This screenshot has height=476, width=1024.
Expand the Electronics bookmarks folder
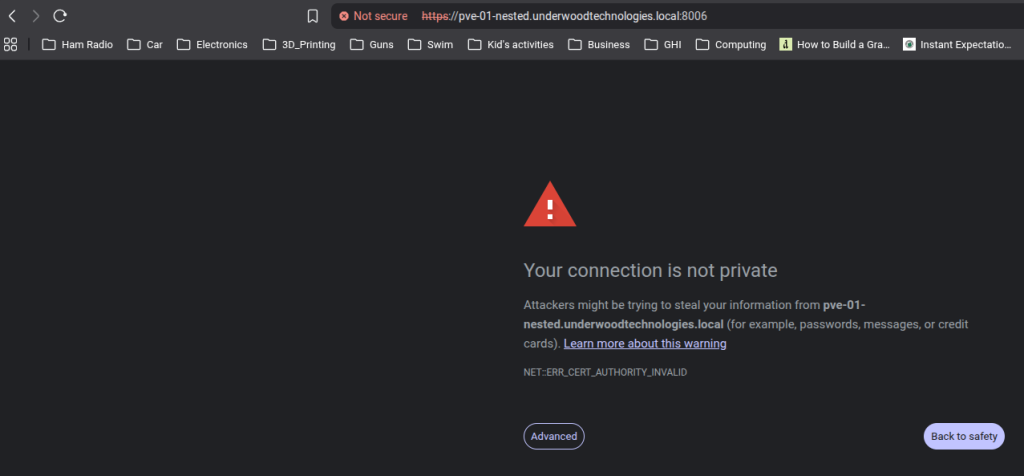212,44
